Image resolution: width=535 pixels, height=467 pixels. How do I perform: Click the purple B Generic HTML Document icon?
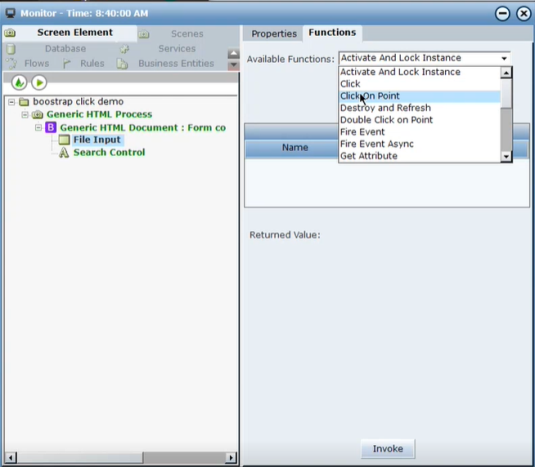[50, 128]
